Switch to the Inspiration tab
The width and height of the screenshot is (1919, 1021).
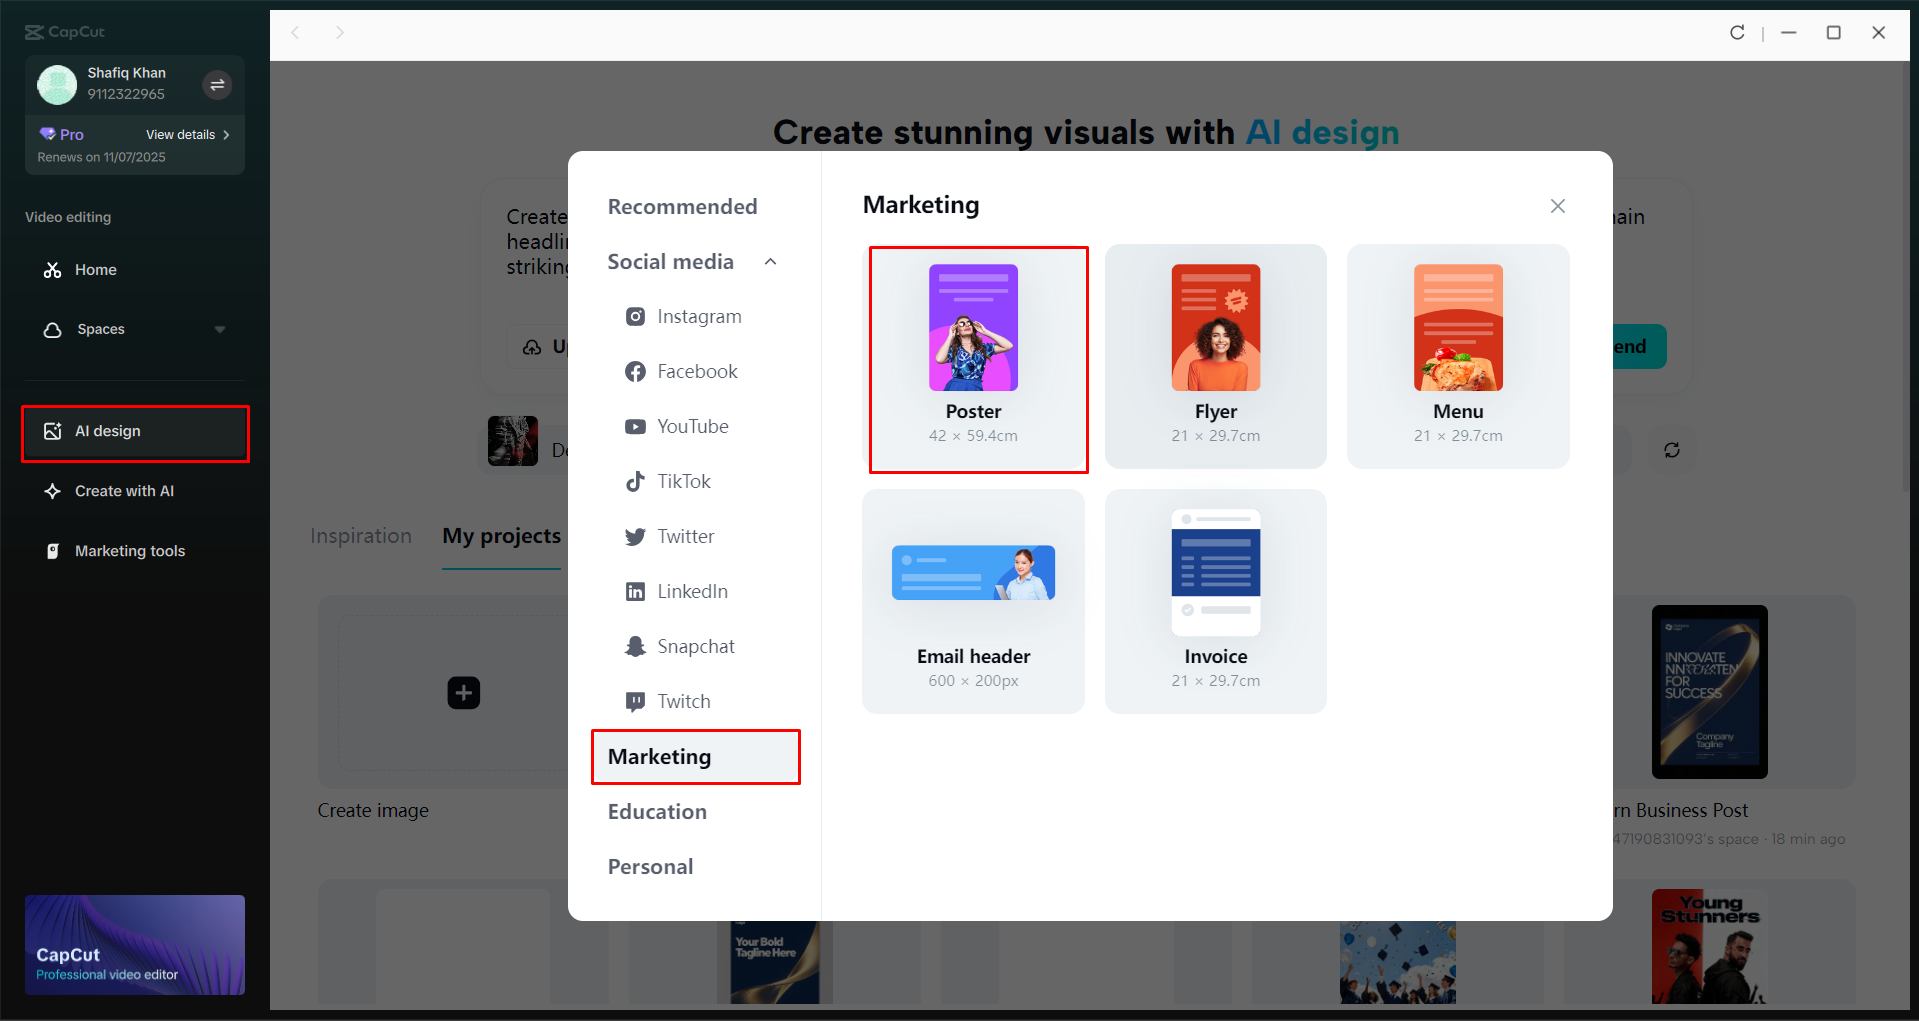[x=361, y=536]
